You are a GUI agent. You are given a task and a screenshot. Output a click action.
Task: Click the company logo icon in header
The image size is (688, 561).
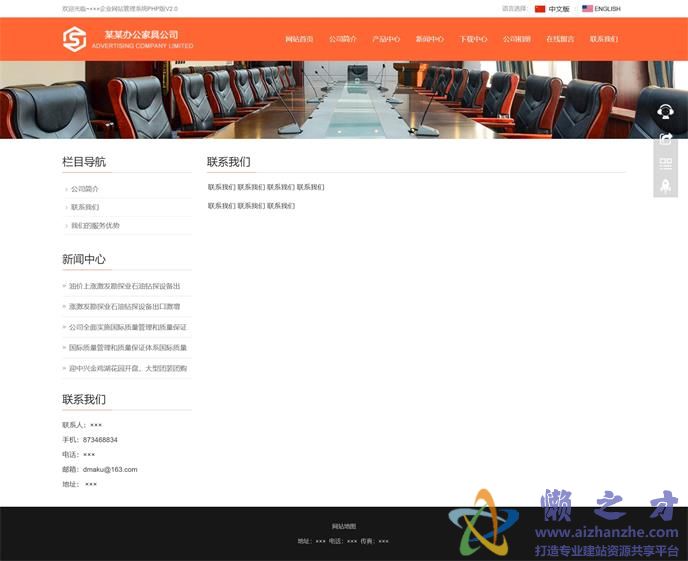[74, 39]
